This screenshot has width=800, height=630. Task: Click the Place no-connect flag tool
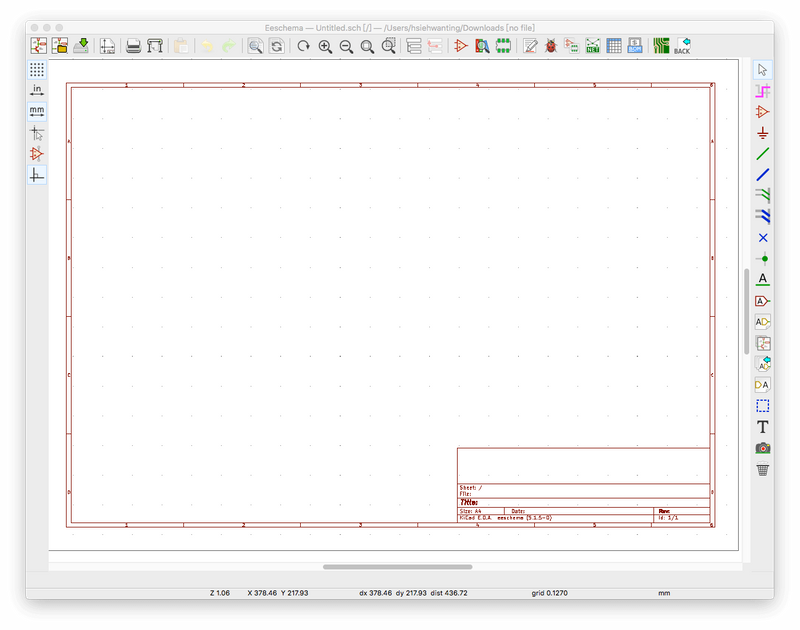point(763,238)
